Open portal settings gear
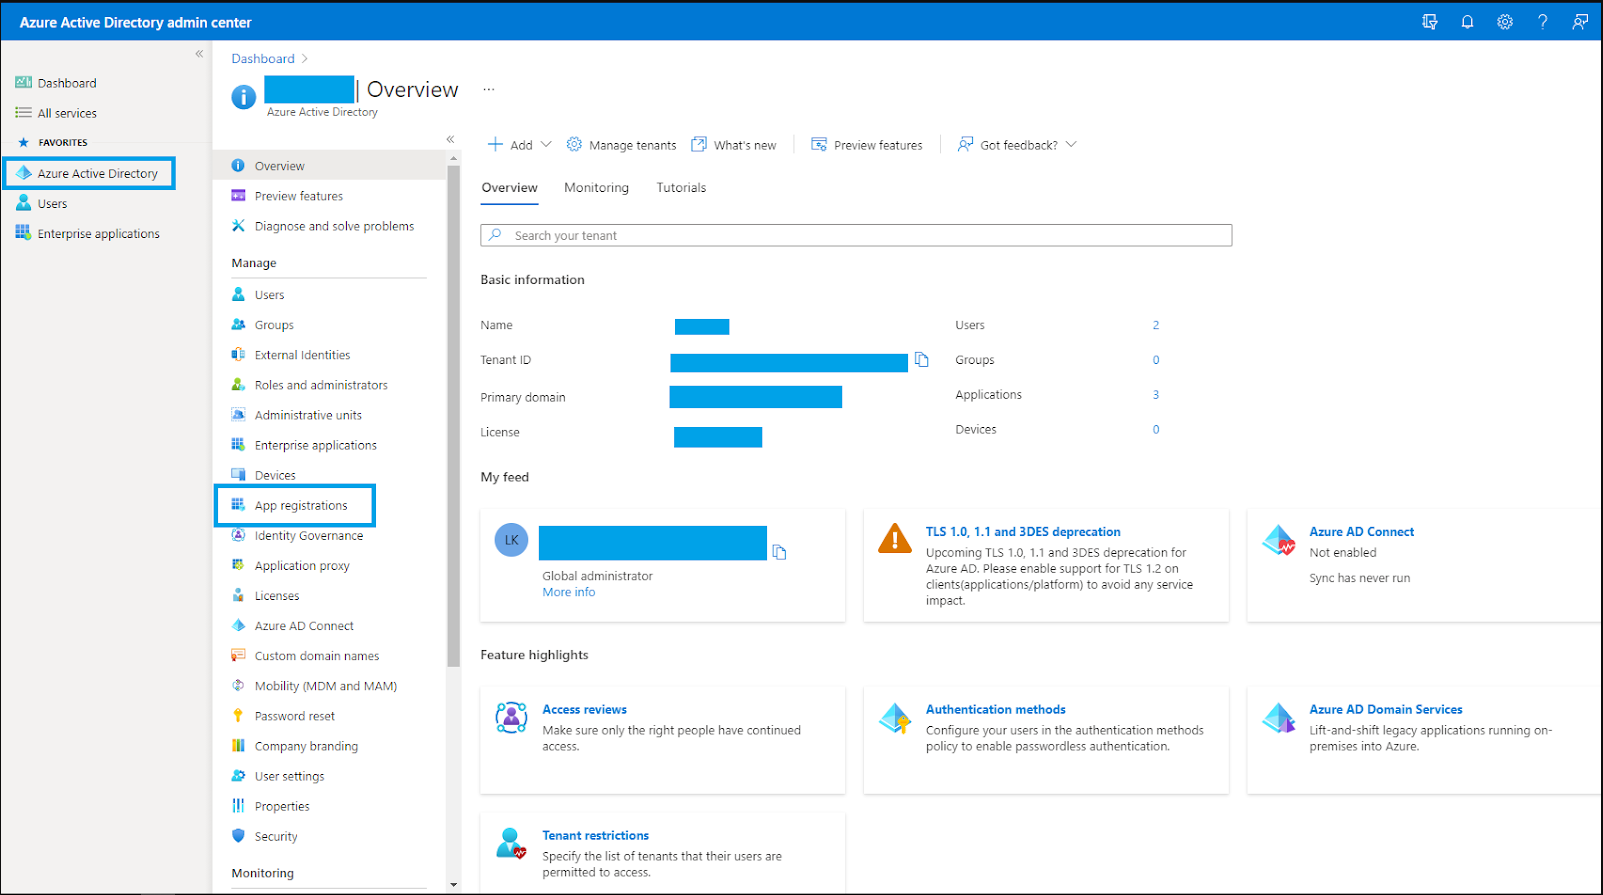 1505,22
